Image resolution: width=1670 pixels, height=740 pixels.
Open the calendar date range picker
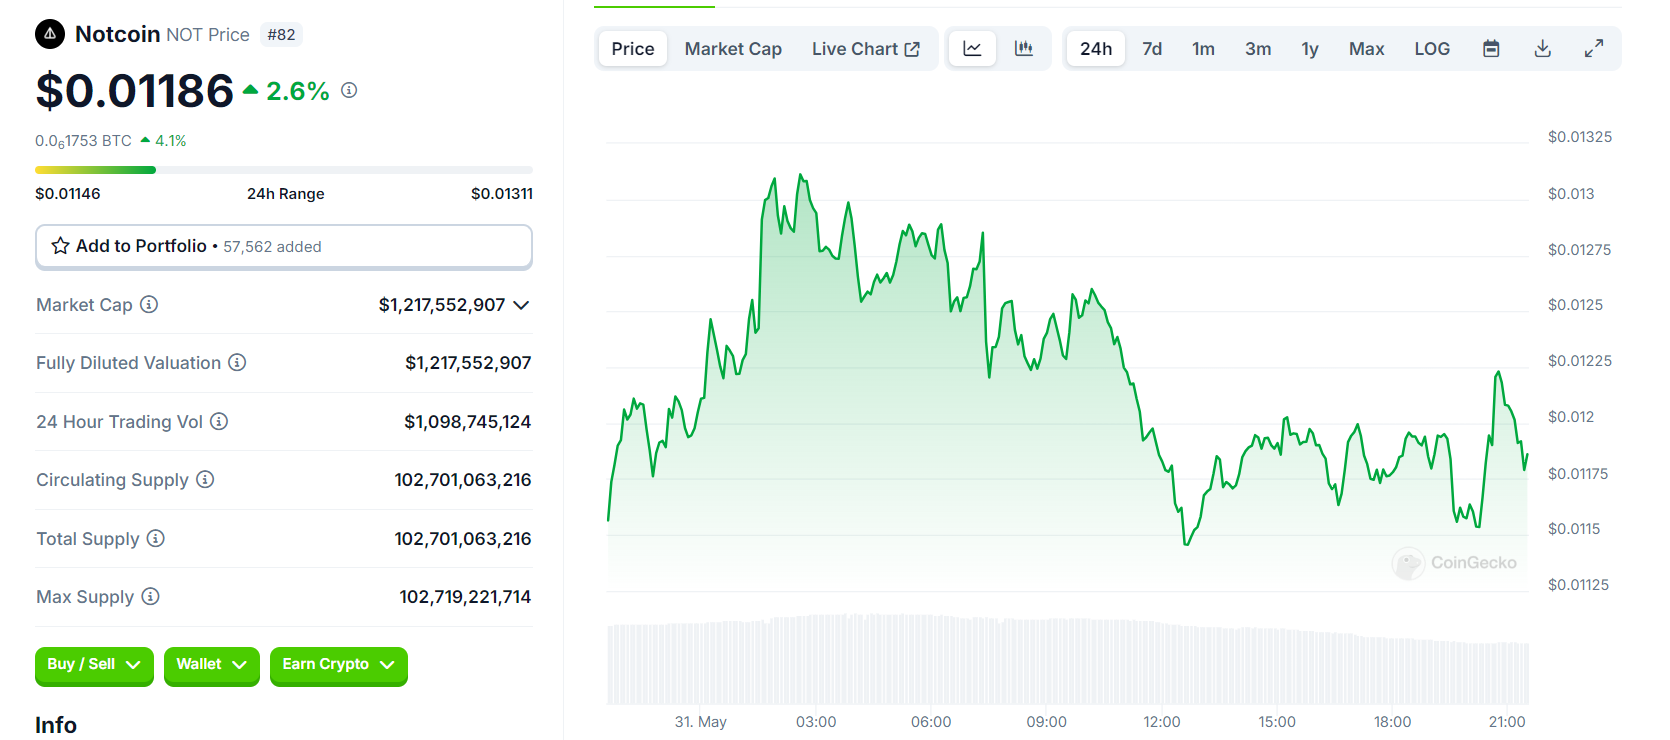[x=1491, y=49]
